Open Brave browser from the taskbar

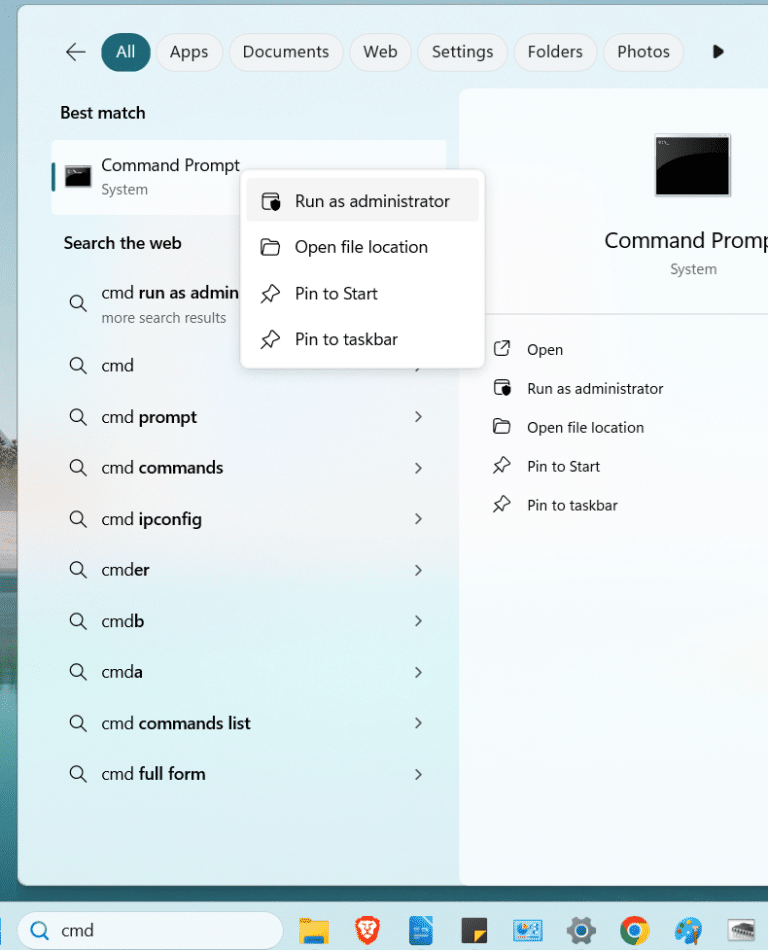367,929
